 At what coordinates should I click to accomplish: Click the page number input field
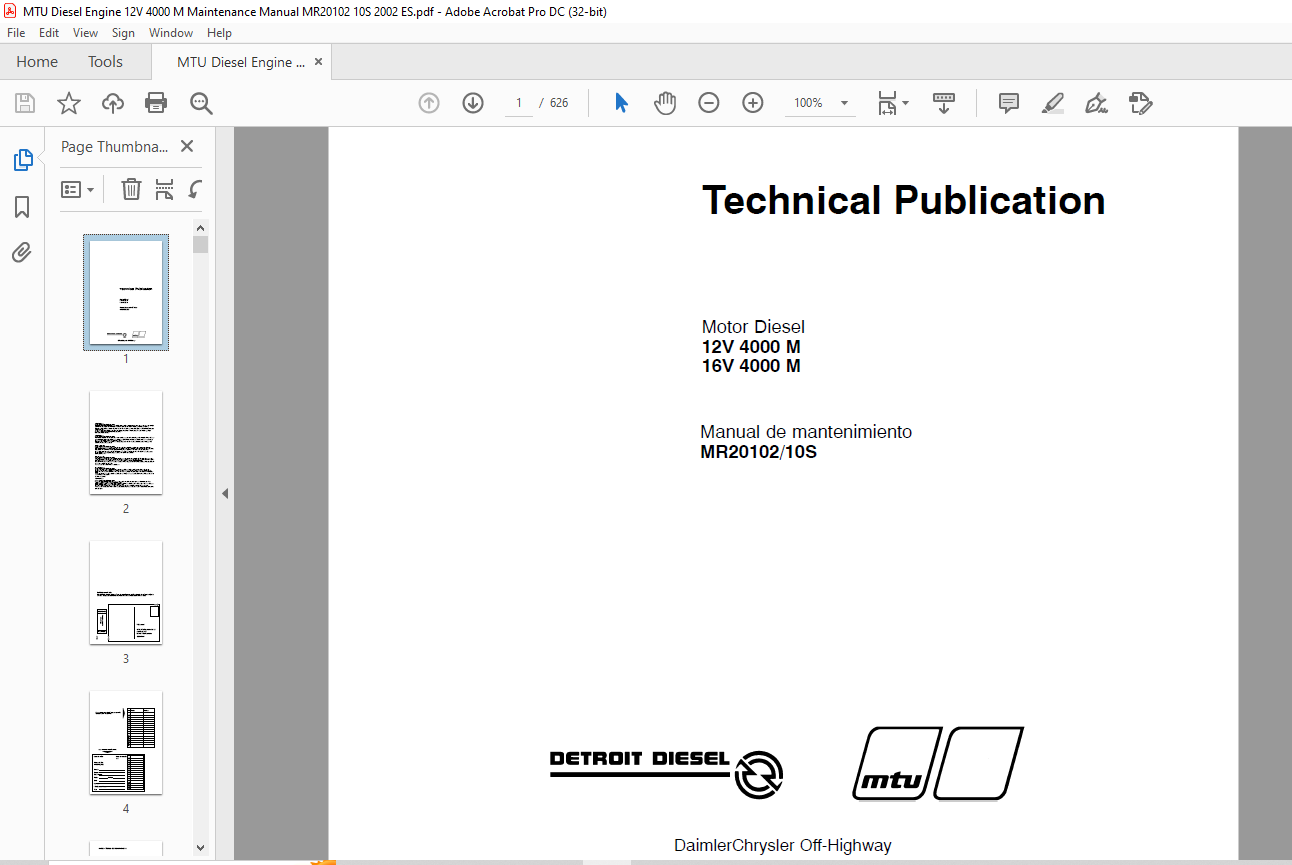(518, 103)
